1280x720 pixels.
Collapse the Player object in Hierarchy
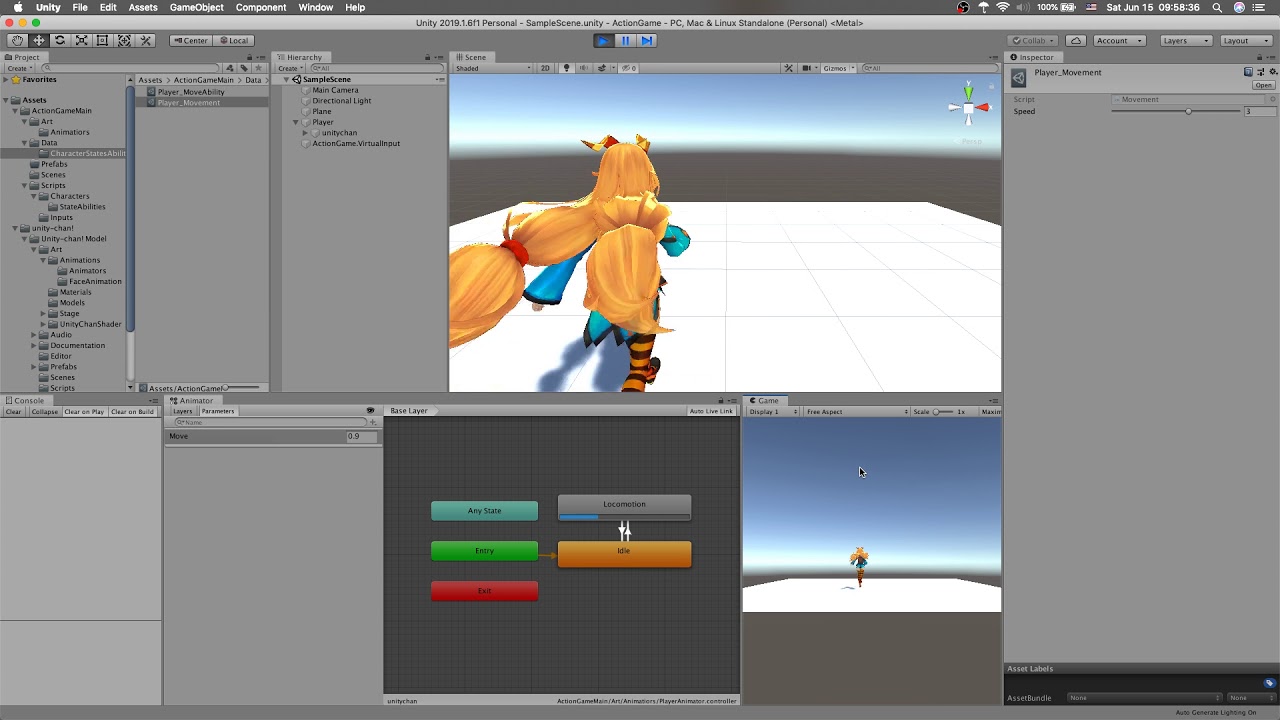296,122
